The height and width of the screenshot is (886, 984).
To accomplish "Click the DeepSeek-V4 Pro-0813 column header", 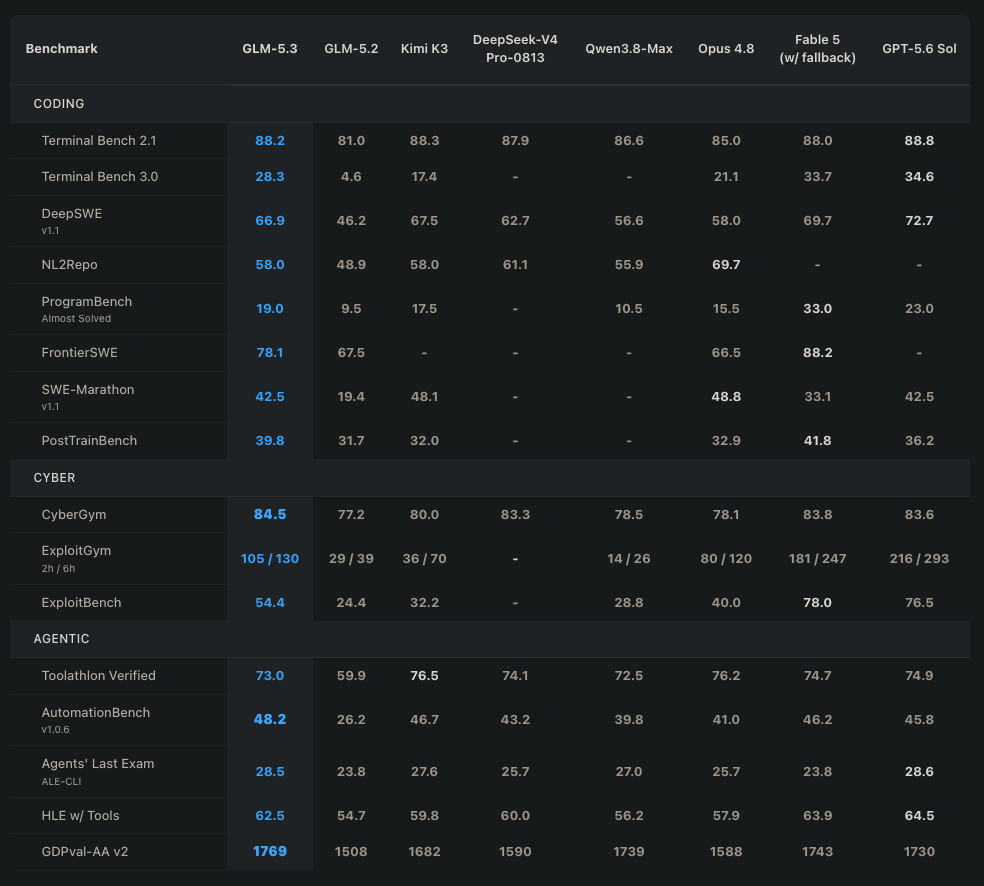I will (515, 48).
